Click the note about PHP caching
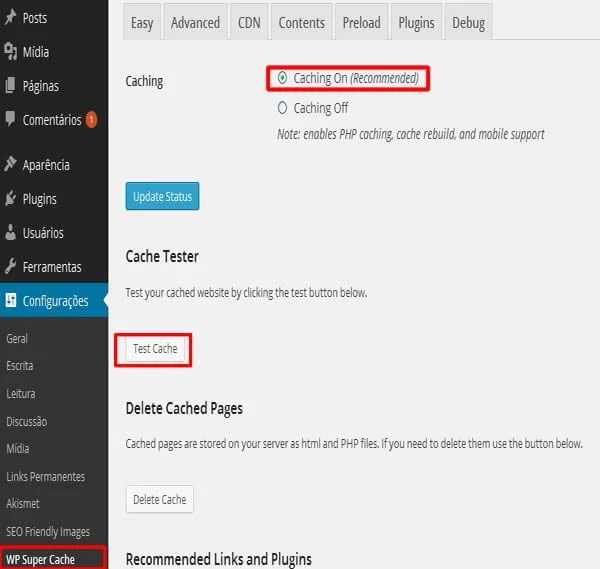The height and width of the screenshot is (569, 600). coord(411,134)
